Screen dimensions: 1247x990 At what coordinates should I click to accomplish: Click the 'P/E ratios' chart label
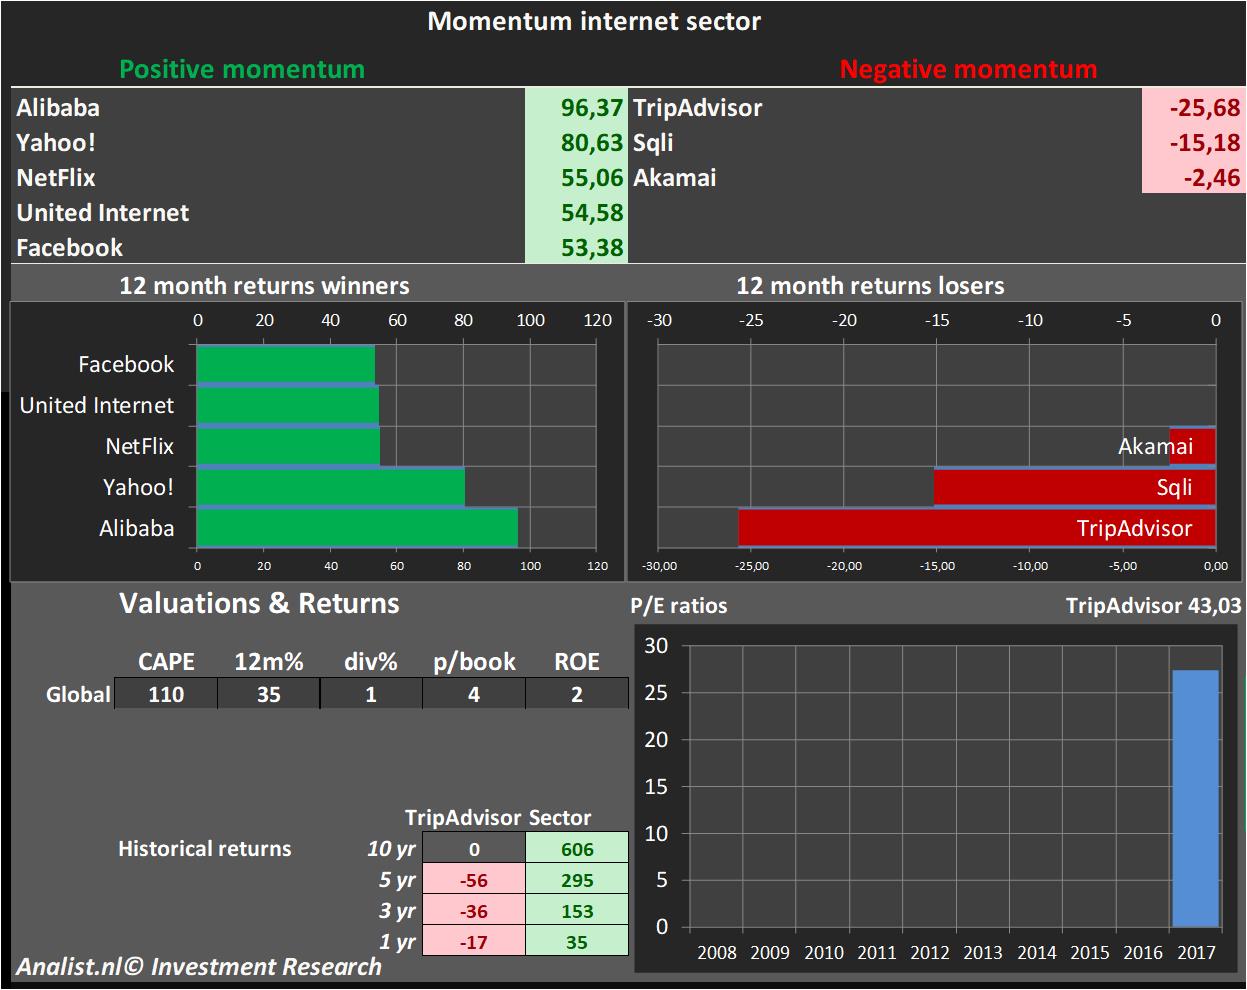[679, 606]
